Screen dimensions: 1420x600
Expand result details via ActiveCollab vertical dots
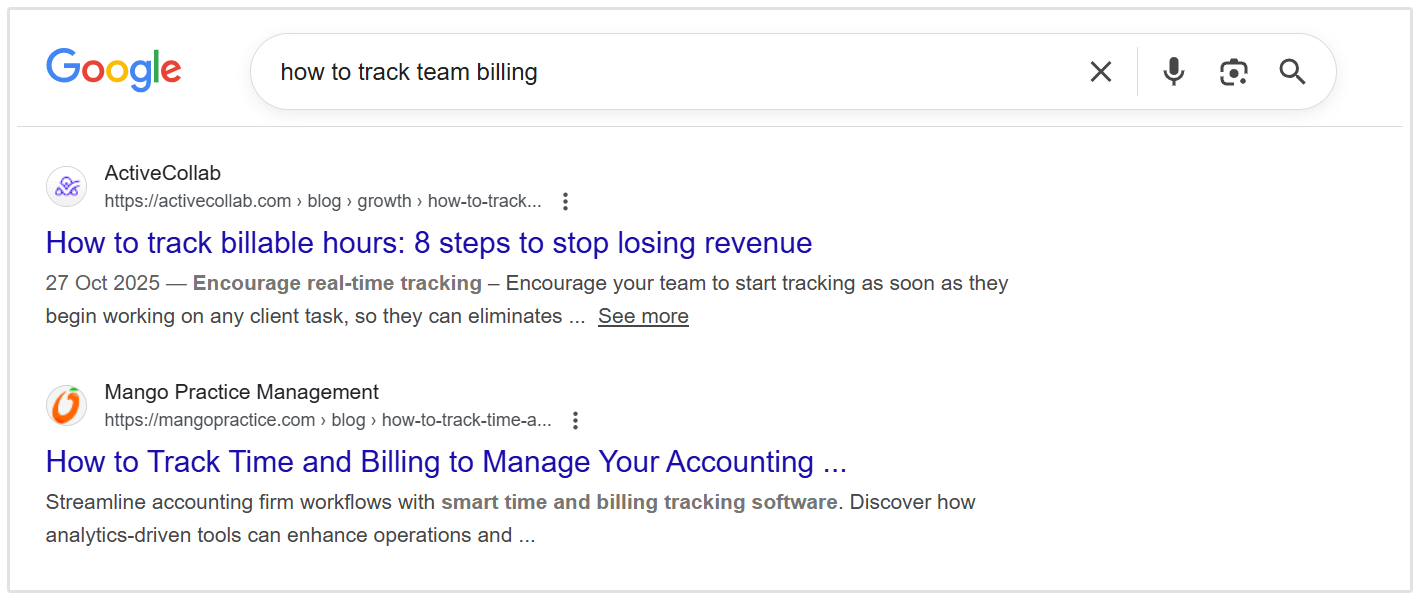coord(565,201)
